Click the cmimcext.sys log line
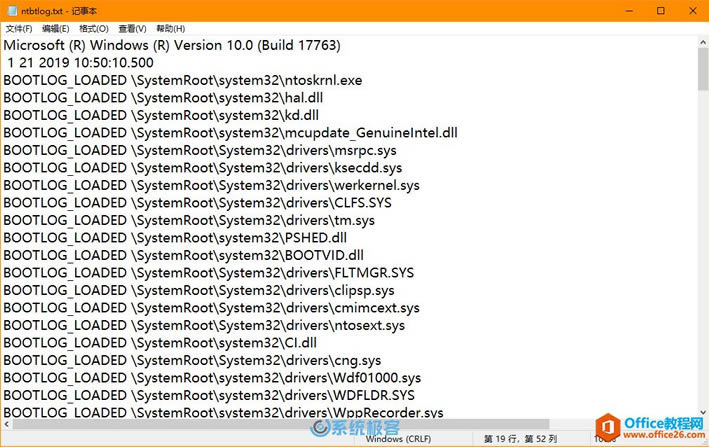 (212, 308)
